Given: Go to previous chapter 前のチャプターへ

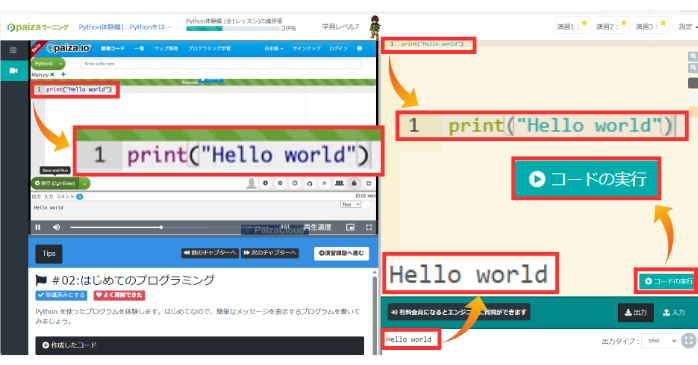Looking at the screenshot, I should point(210,253).
